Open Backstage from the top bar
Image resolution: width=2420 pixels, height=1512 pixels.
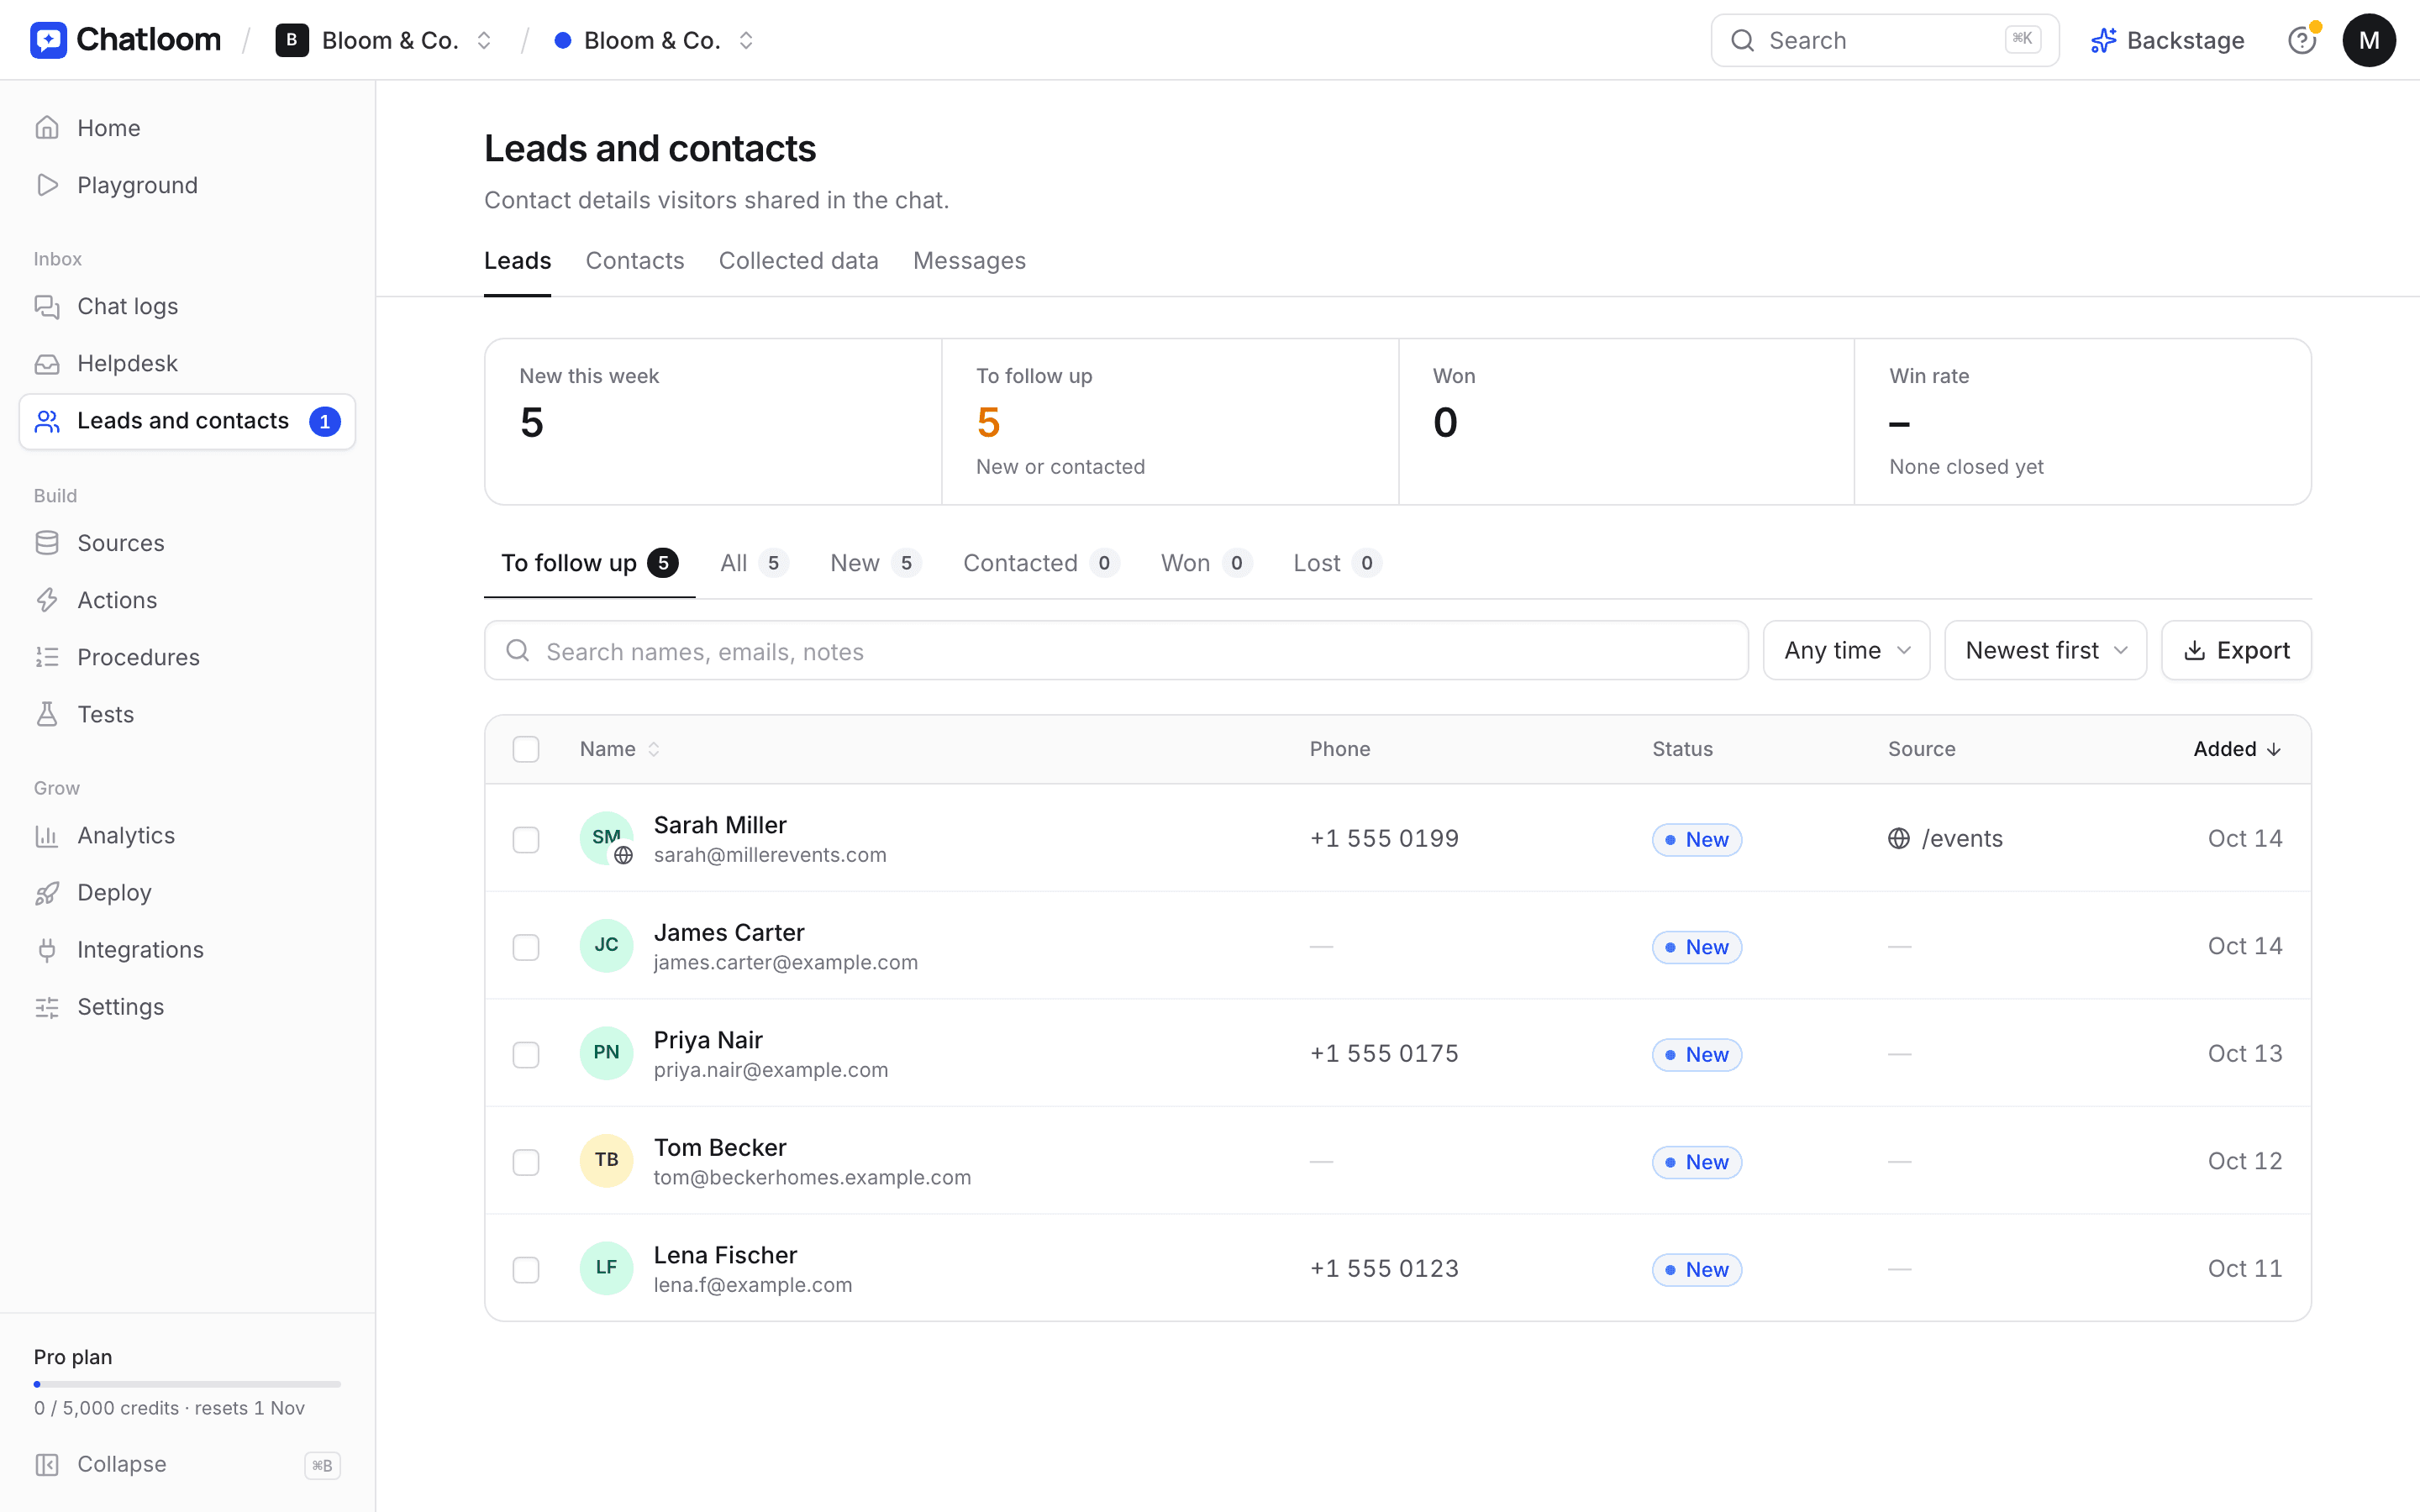pos(2167,40)
